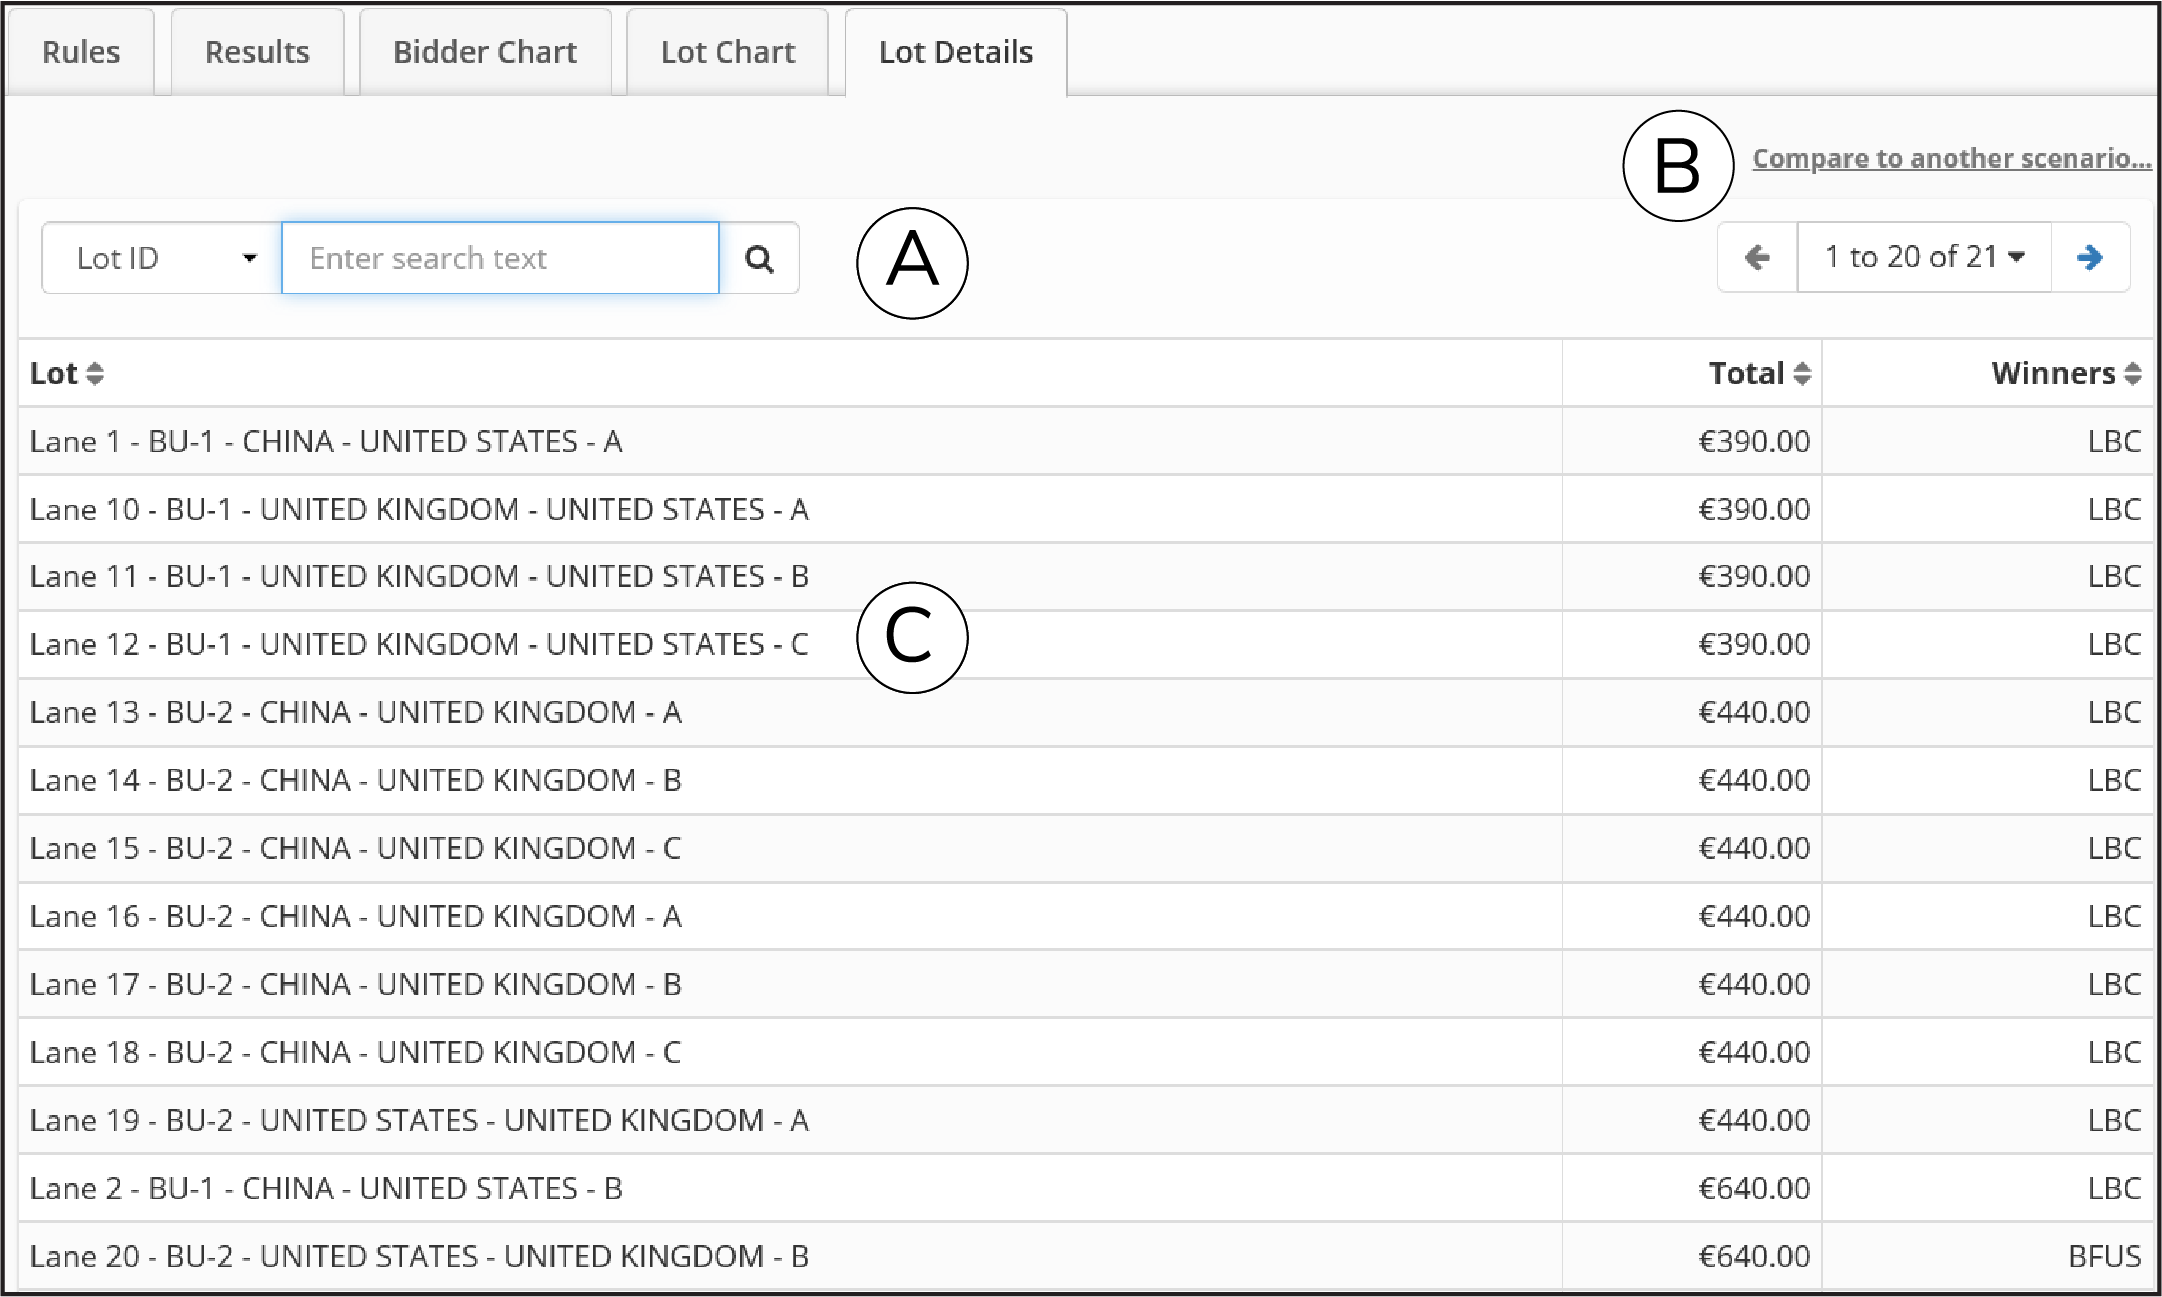Click 'Compare to another scenario...' link

1952,159
